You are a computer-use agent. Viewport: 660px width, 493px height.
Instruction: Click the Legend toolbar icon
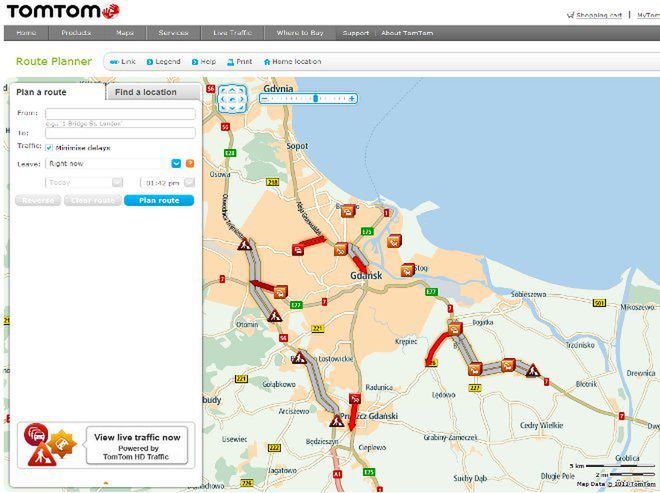pos(149,62)
